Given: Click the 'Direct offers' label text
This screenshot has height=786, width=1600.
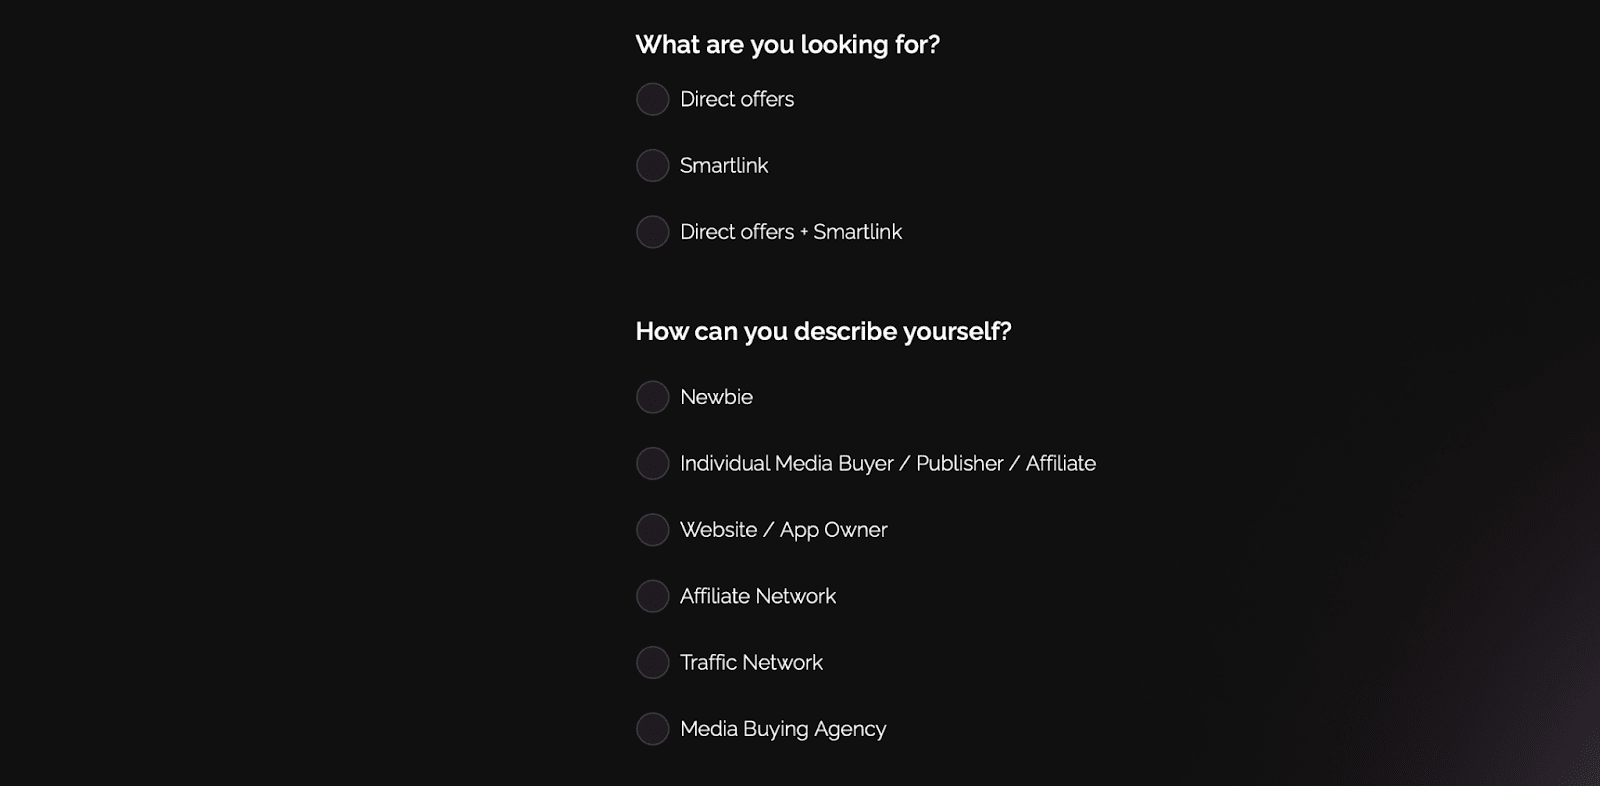Looking at the screenshot, I should point(737,99).
